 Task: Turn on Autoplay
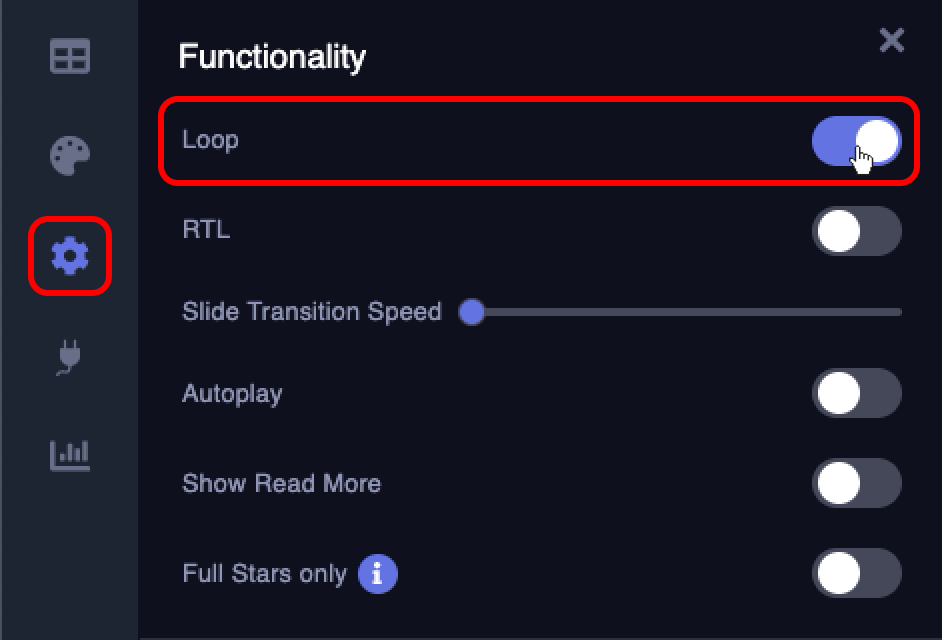[857, 393]
